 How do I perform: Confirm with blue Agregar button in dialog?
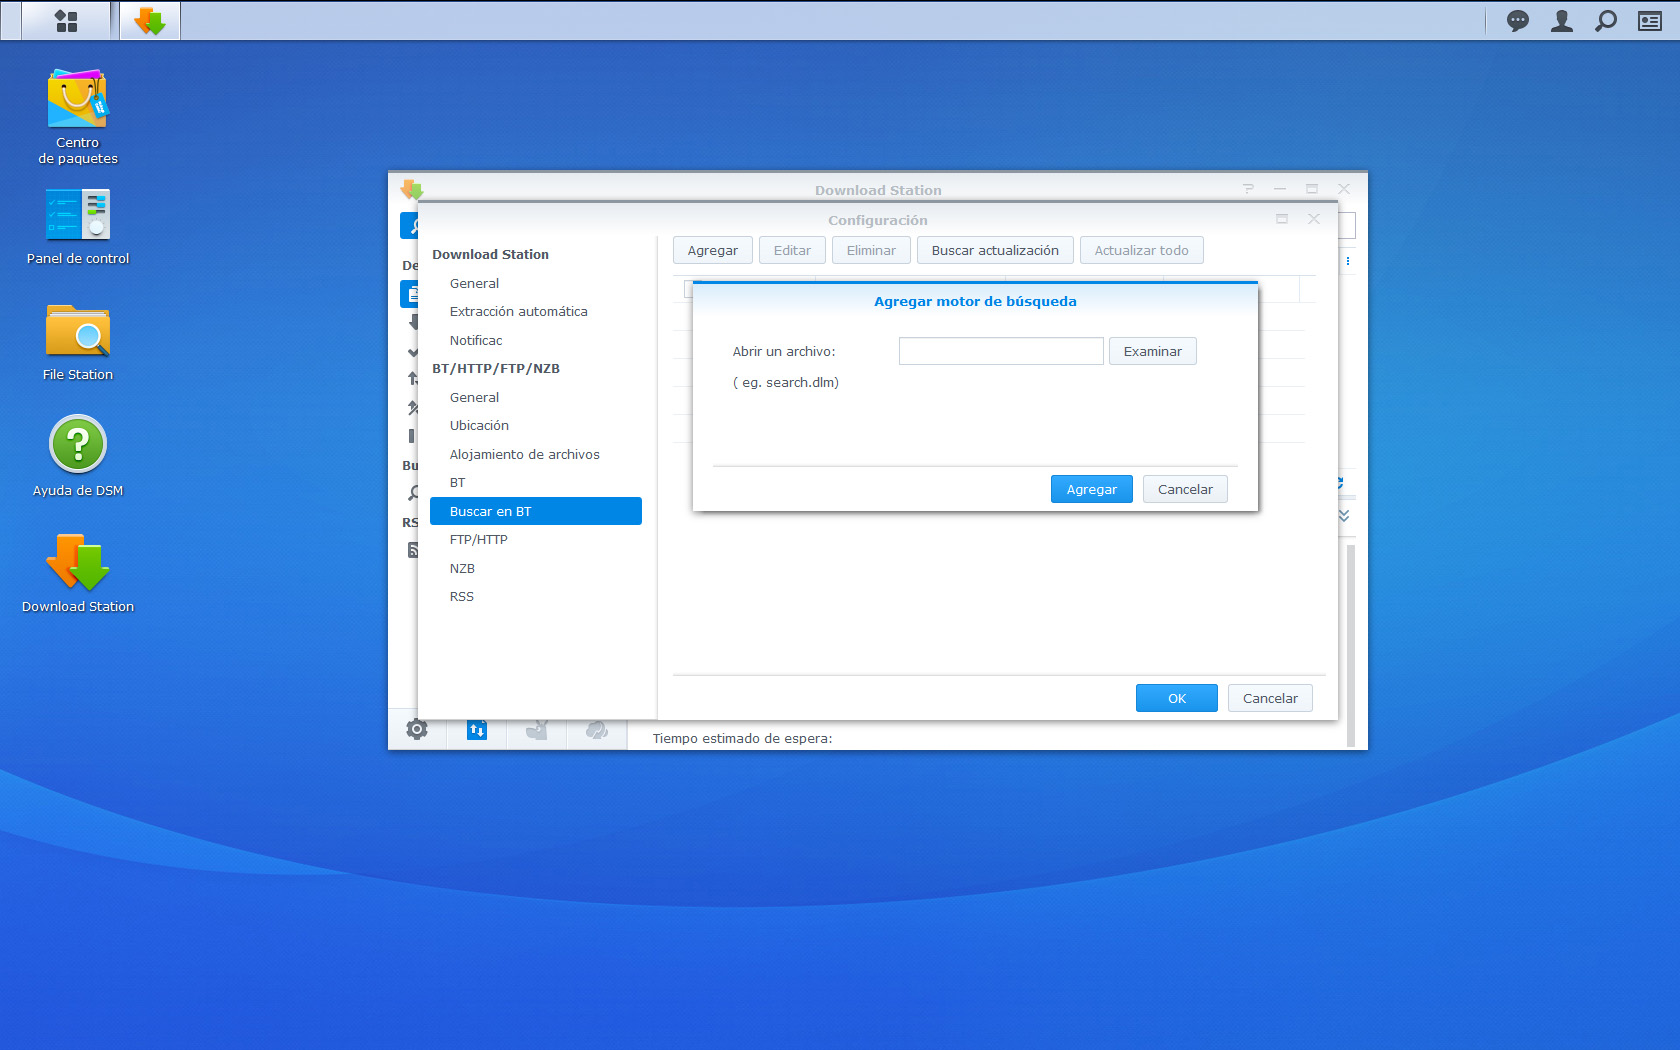point(1092,489)
